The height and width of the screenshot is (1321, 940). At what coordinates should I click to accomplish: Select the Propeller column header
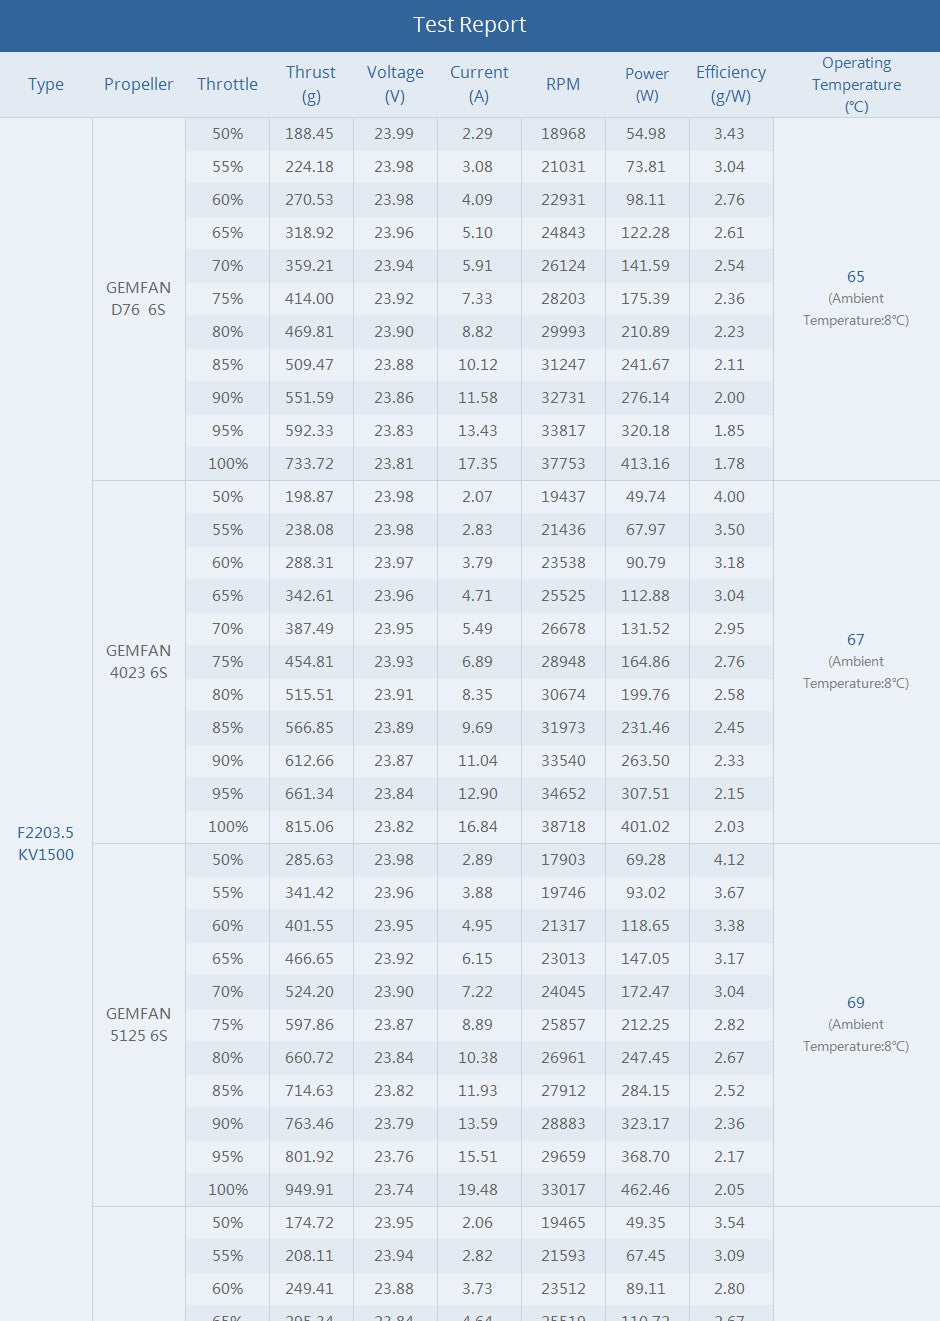pyautogui.click(x=138, y=84)
